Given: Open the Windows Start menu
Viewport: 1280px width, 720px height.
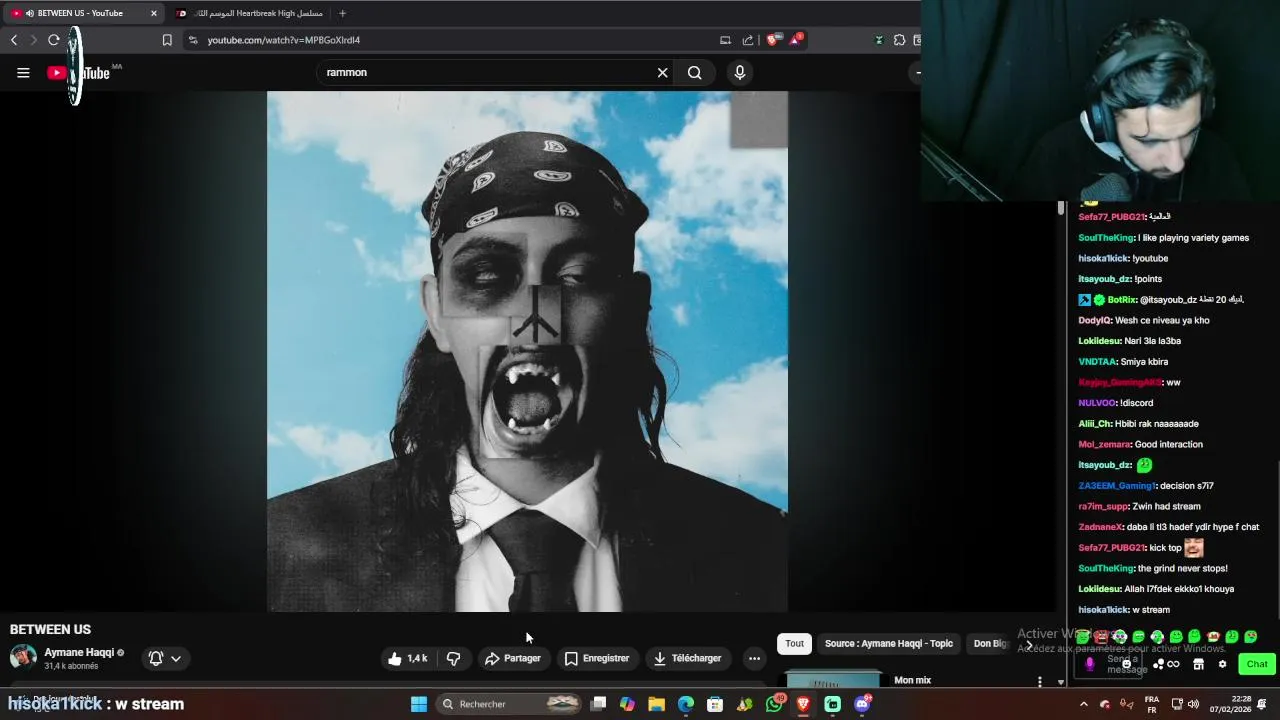Looking at the screenshot, I should 419,704.
